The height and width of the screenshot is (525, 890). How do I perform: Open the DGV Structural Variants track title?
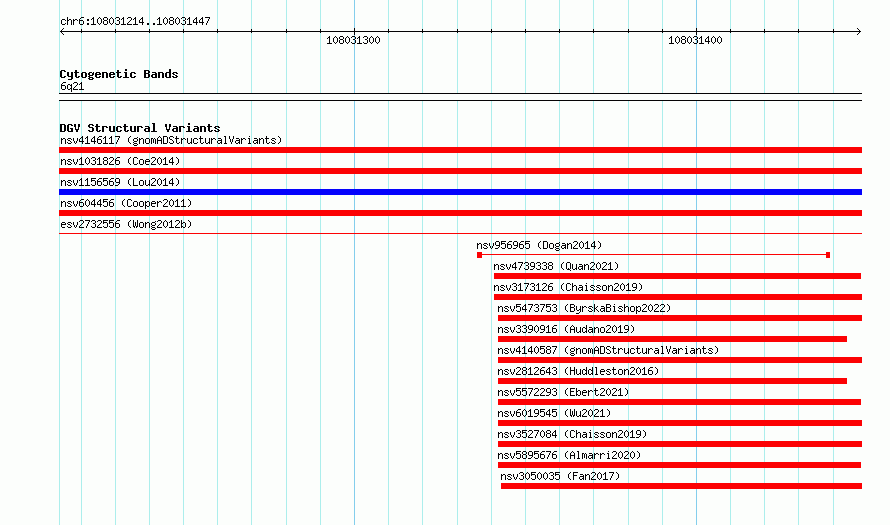coord(140,128)
